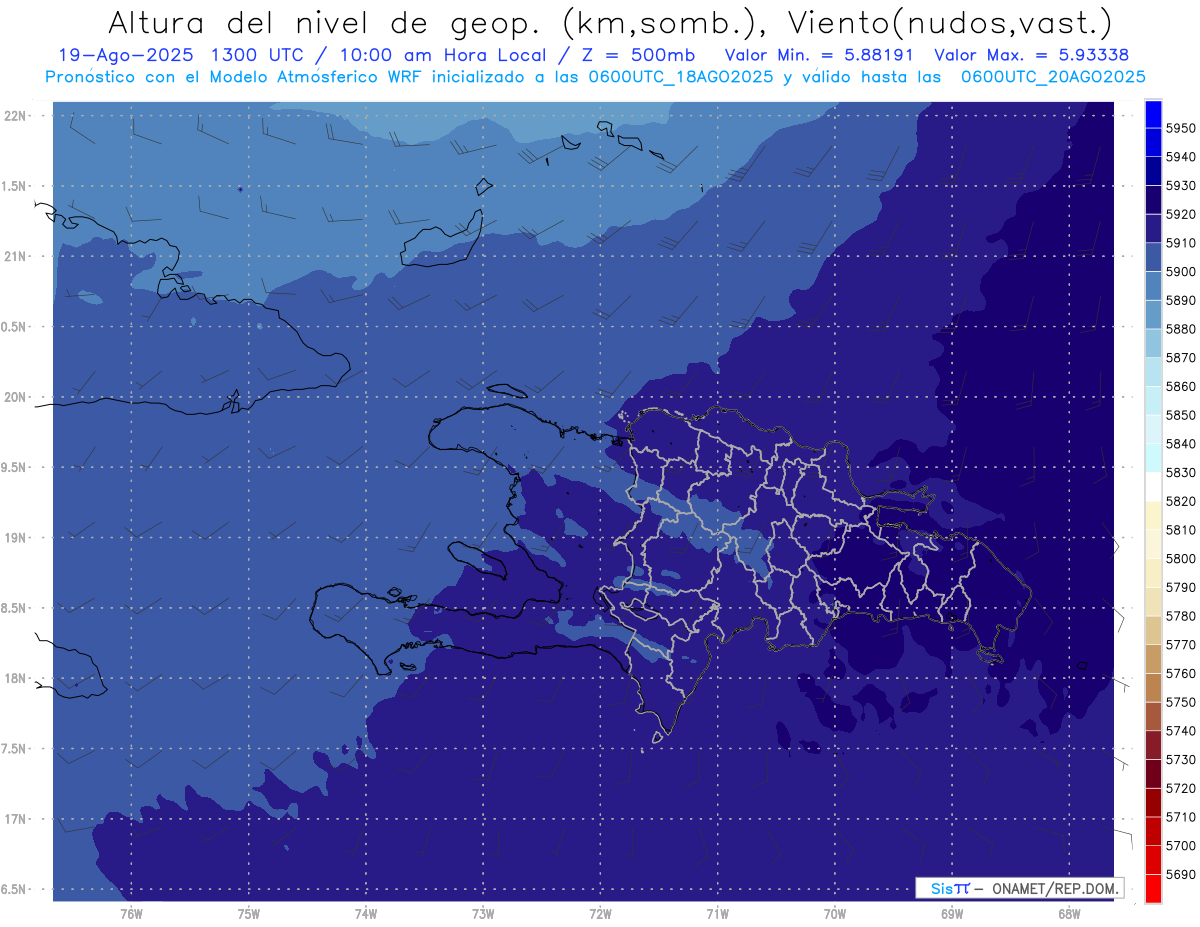Click the latitude label "17N"
The width and height of the screenshot is (1200, 927).
pos(14,820)
